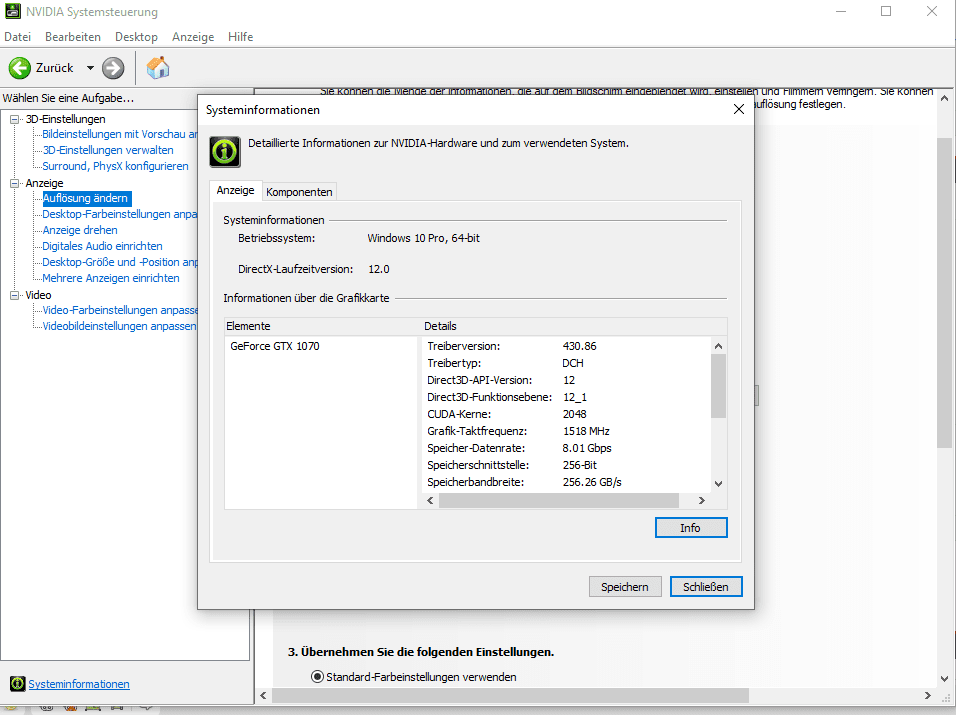The image size is (956, 715).
Task: Click the Systeminformationen icon at bottom left
Action: click(x=18, y=683)
